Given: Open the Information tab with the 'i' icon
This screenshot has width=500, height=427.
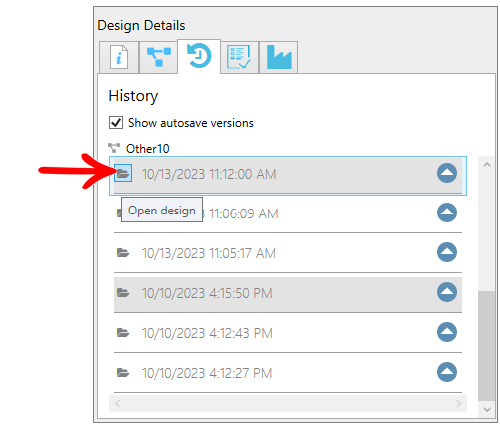Looking at the screenshot, I should tap(119, 57).
